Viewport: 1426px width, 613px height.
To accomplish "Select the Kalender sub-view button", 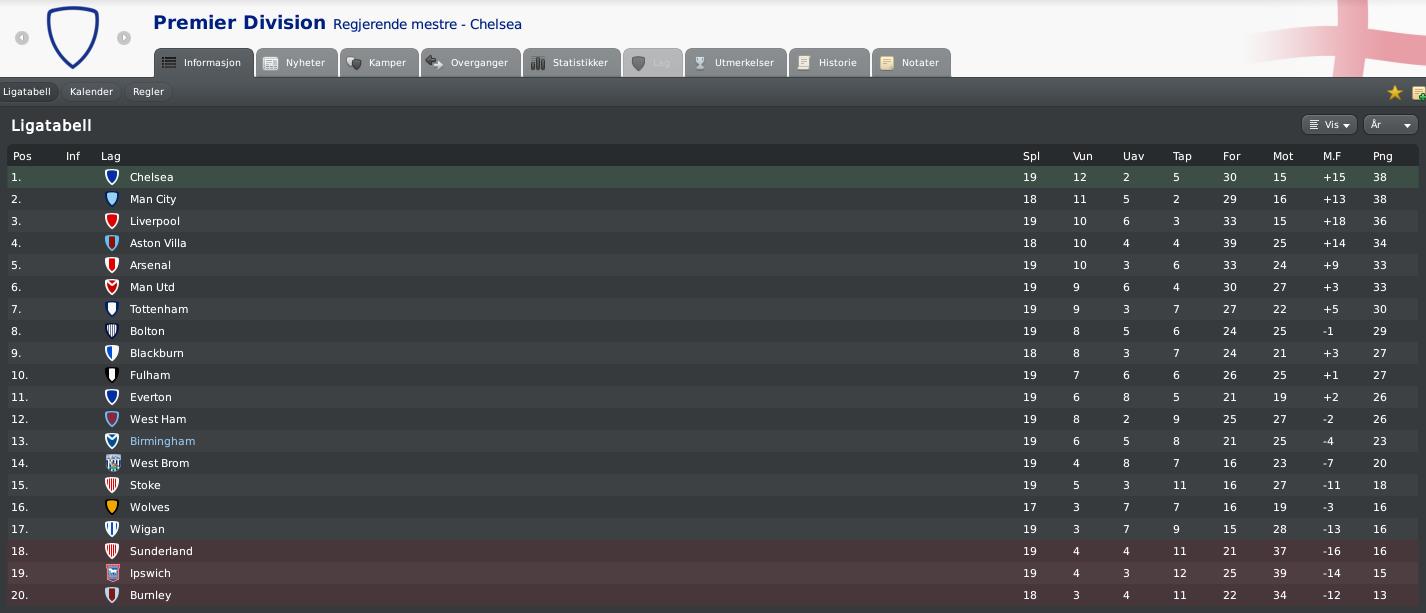I will point(91,91).
